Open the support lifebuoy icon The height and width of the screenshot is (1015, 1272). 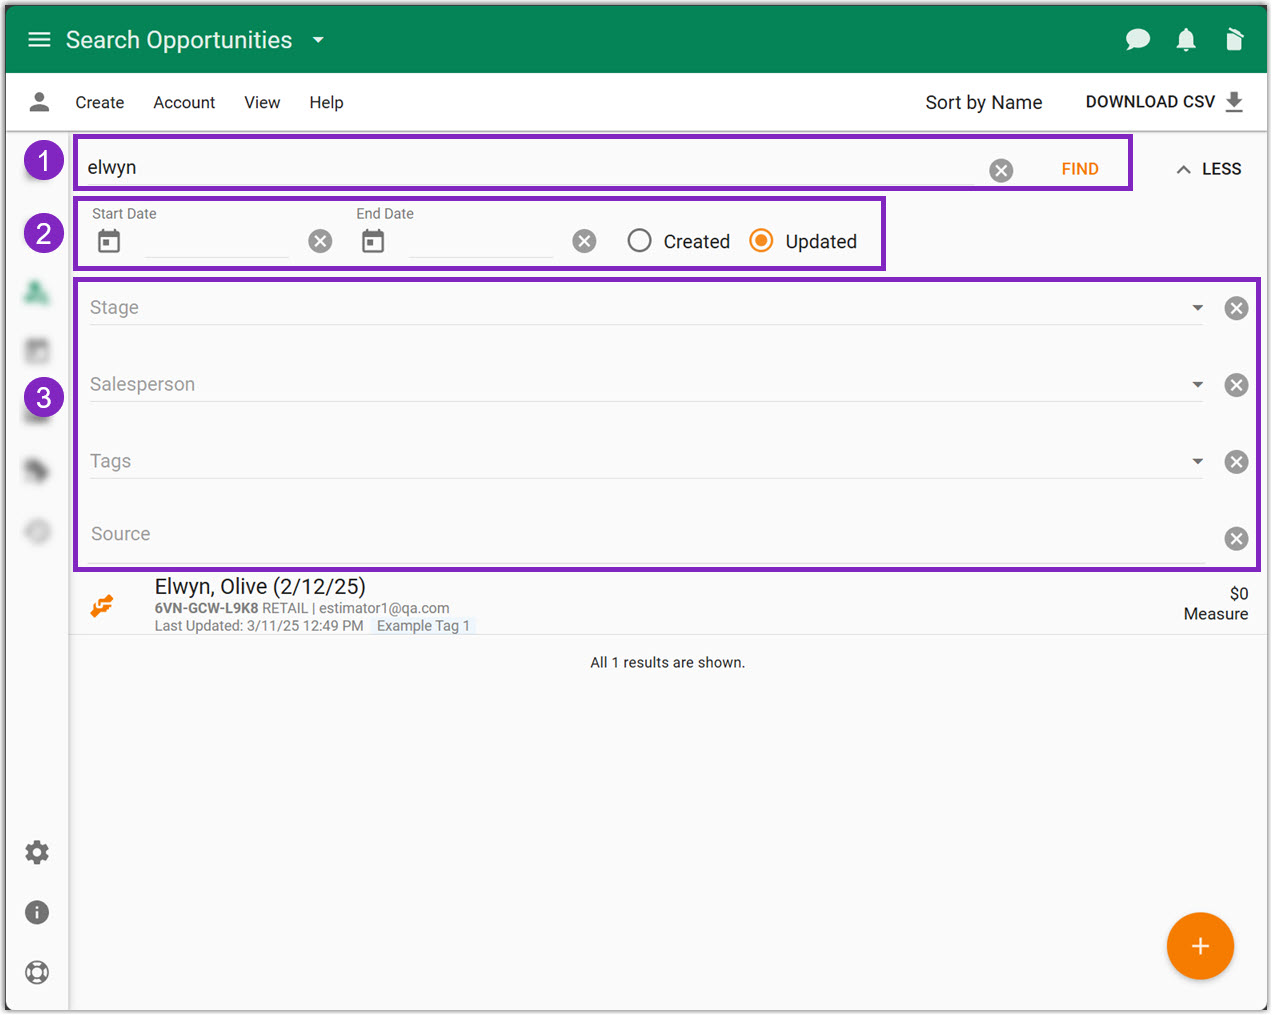click(37, 972)
